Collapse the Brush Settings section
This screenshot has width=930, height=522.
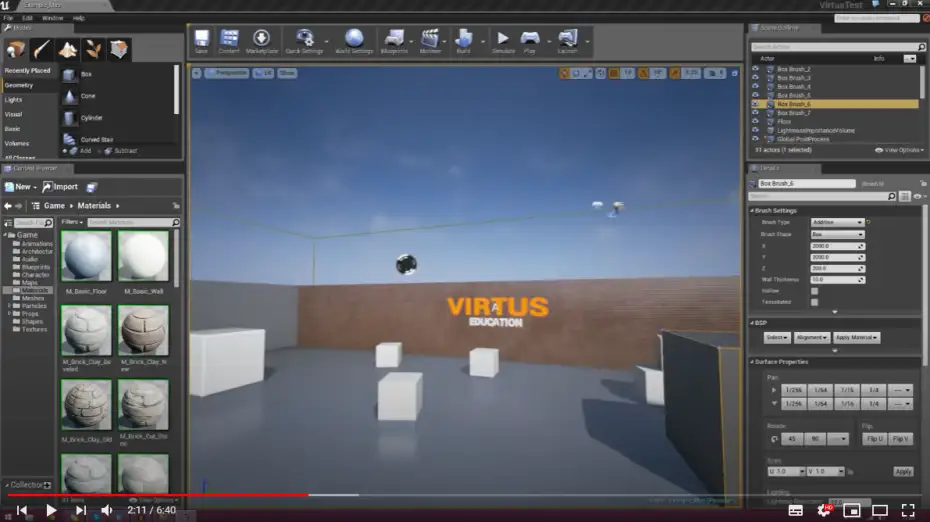click(752, 211)
